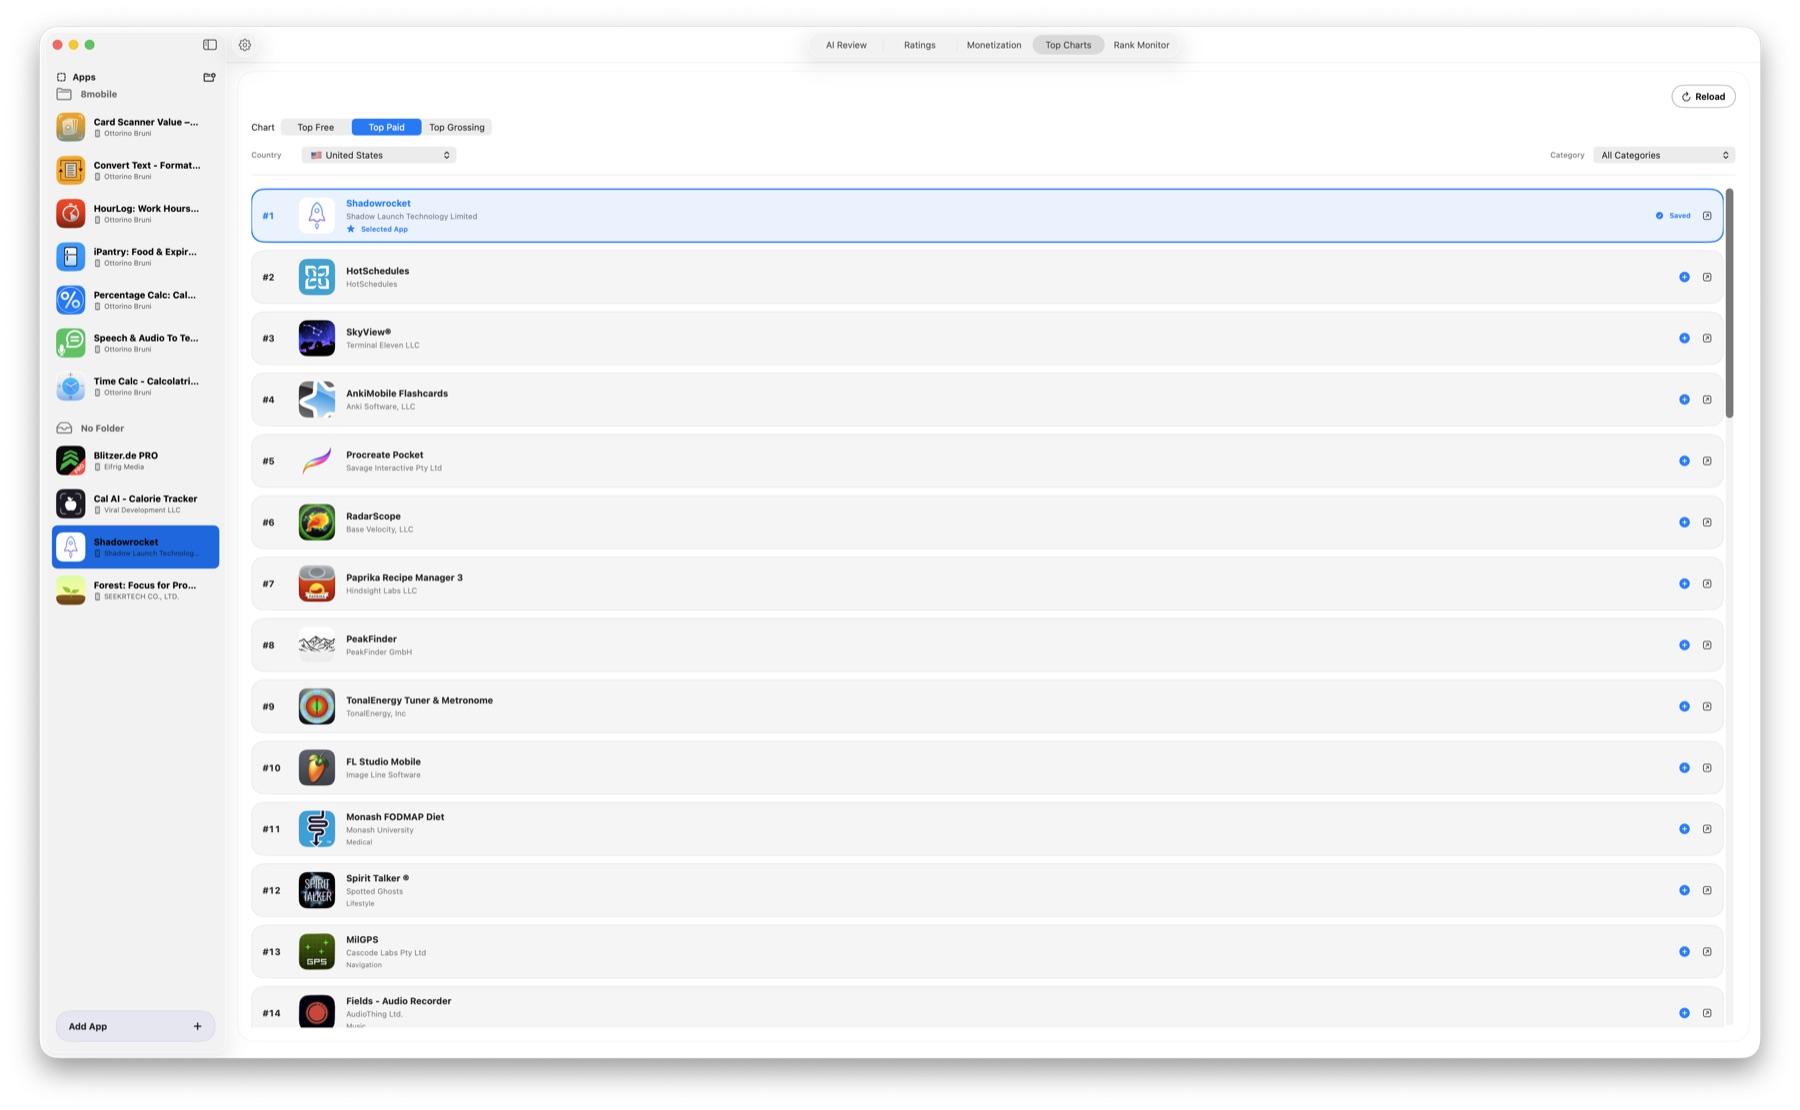Open SkyView in store icon
This screenshot has height=1110, width=1800.
(x=1707, y=338)
